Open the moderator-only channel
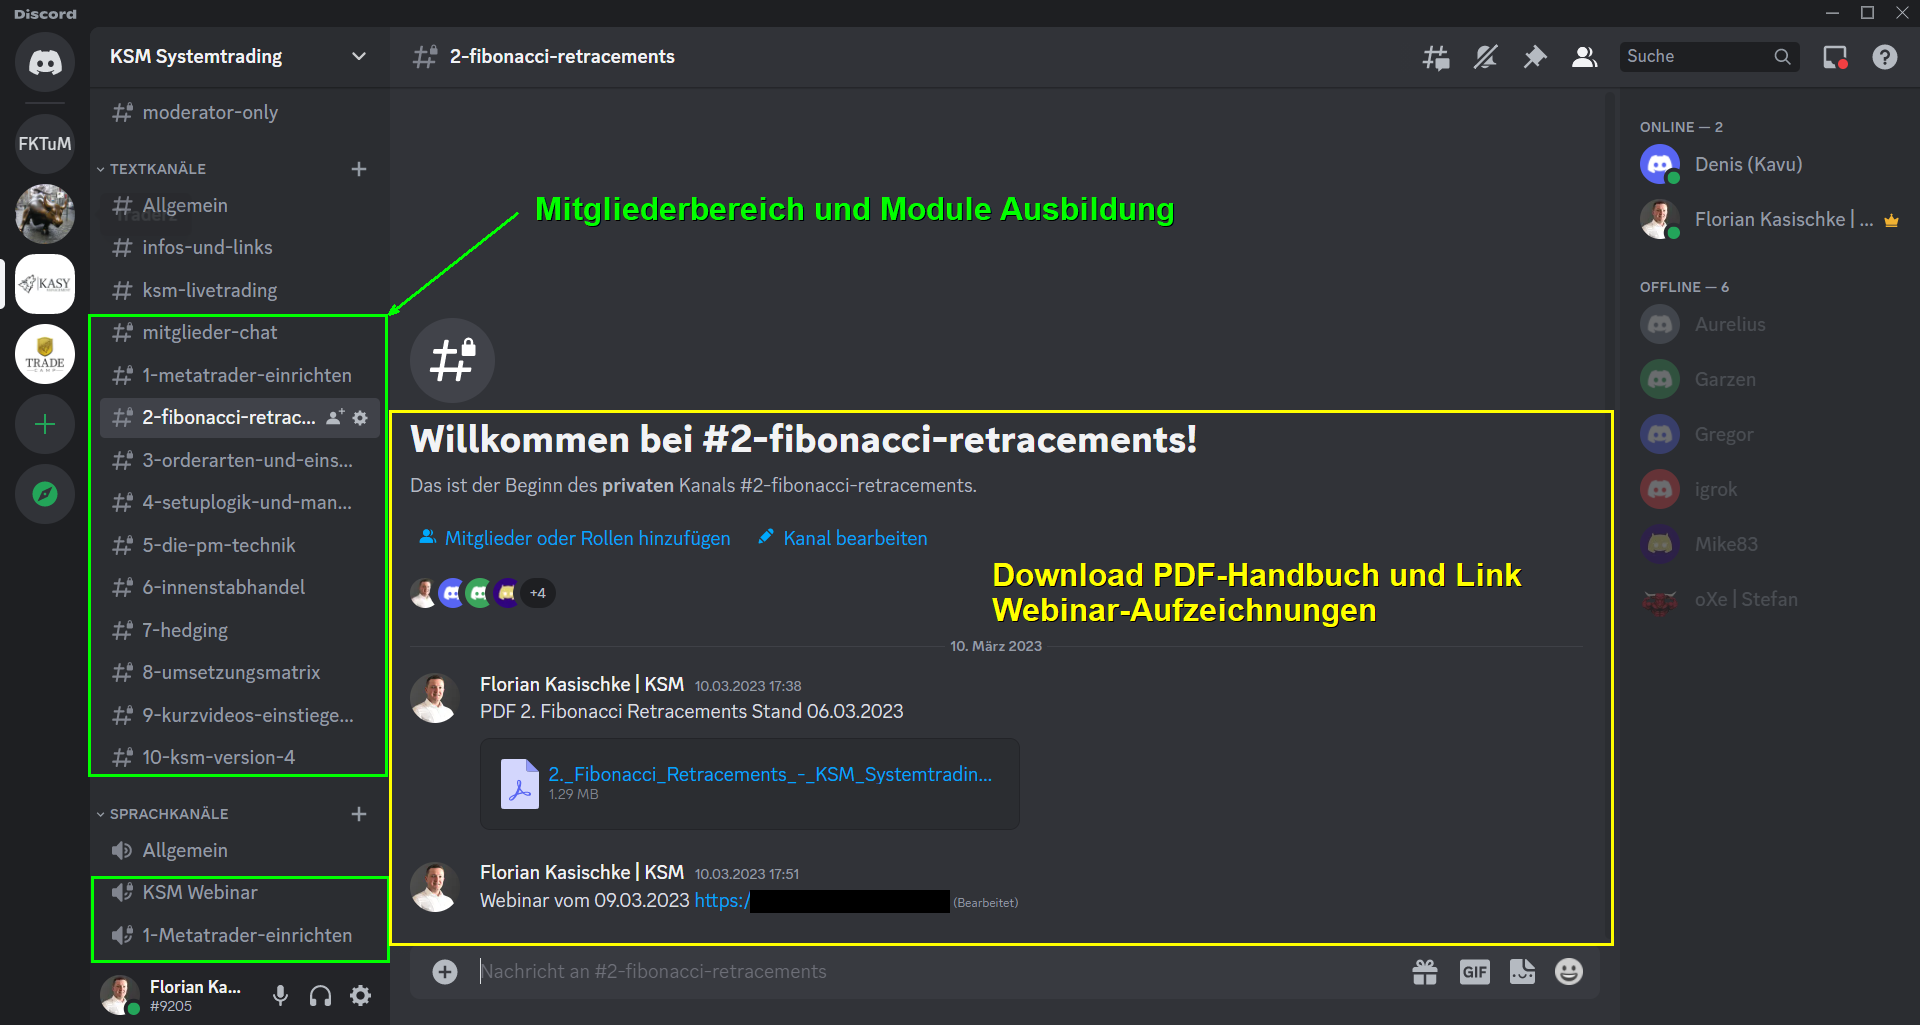The image size is (1920, 1025). [x=239, y=113]
